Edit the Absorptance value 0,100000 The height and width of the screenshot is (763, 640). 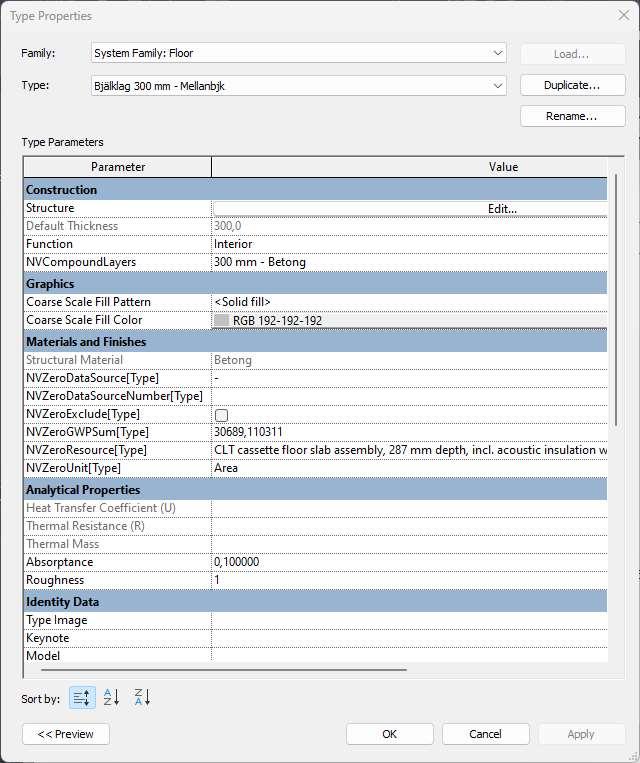coord(410,562)
